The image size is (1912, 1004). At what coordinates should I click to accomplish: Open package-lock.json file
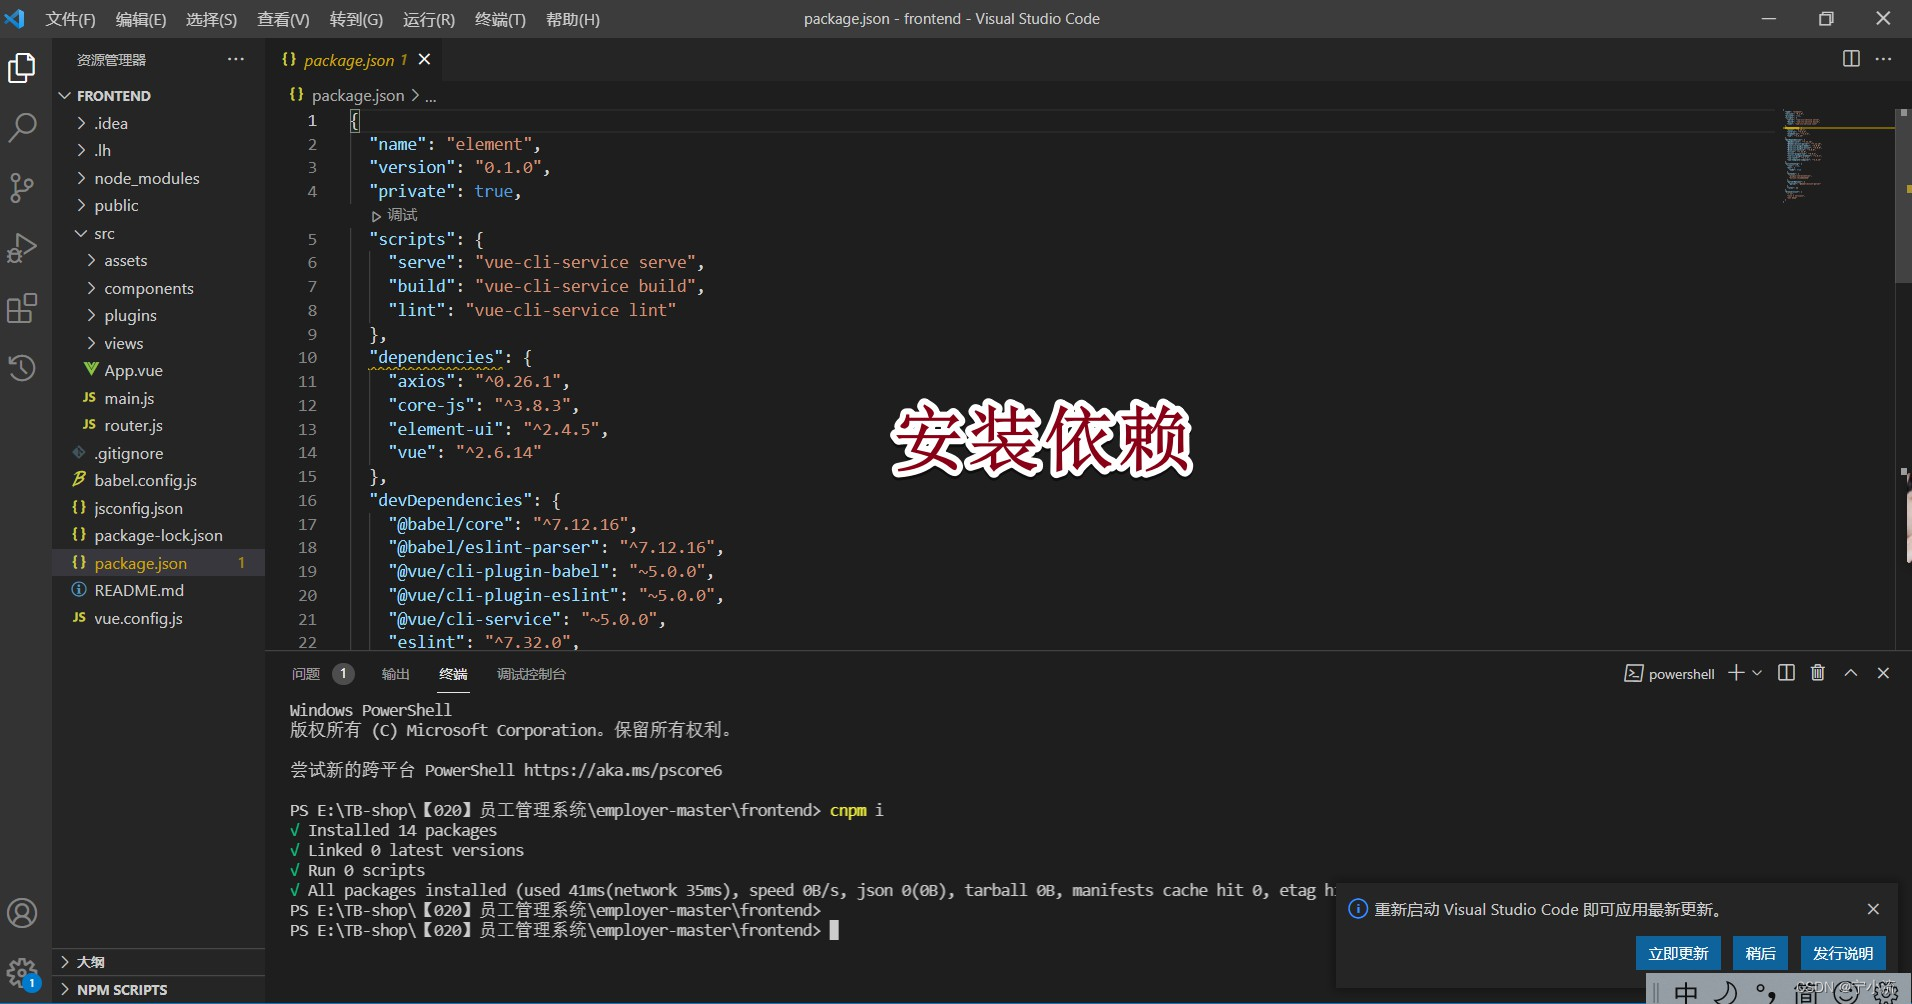tap(158, 535)
